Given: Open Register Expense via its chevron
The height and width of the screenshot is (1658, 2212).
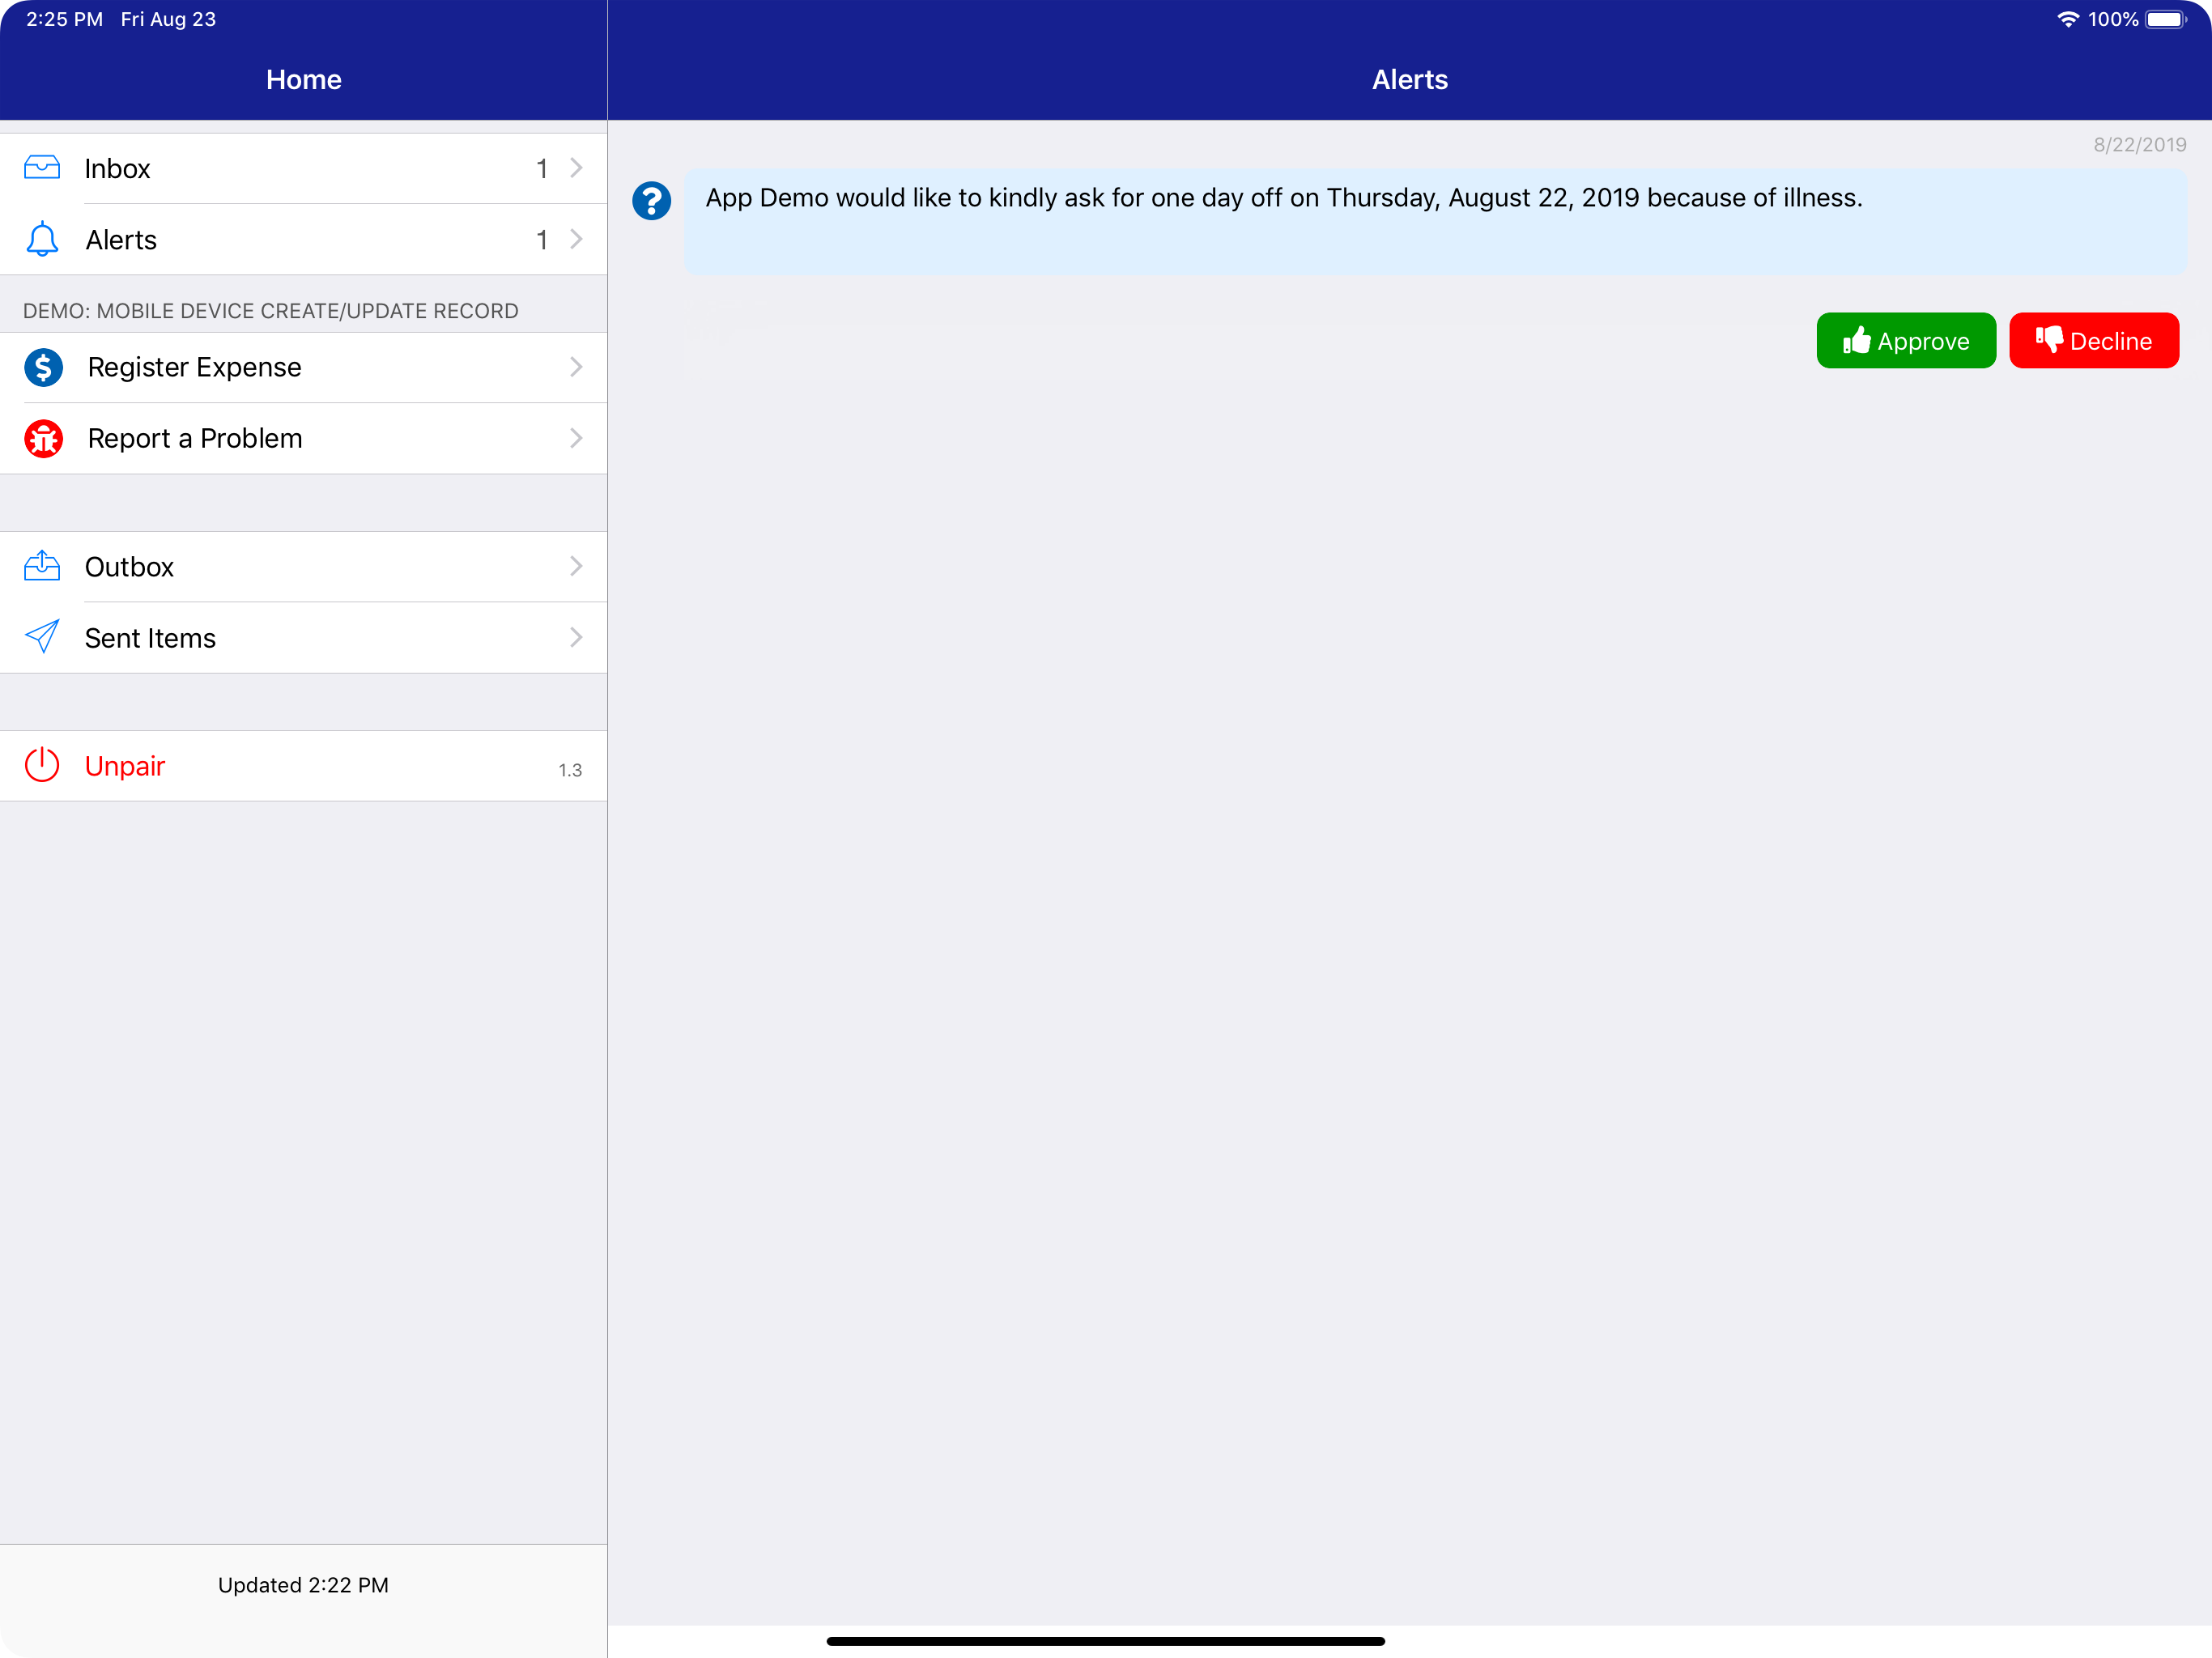Looking at the screenshot, I should (576, 367).
